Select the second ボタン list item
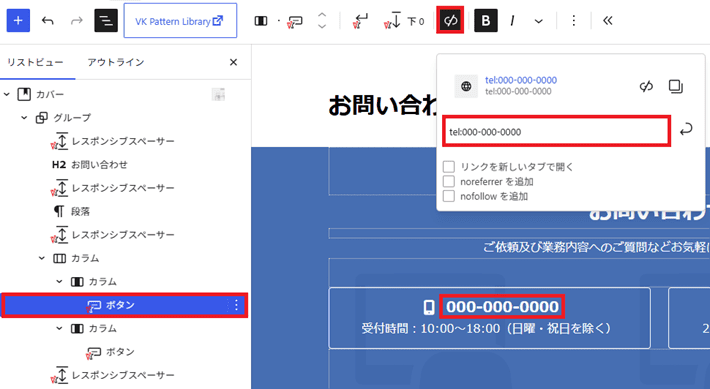Viewport: 710px width, 389px height. (120, 352)
